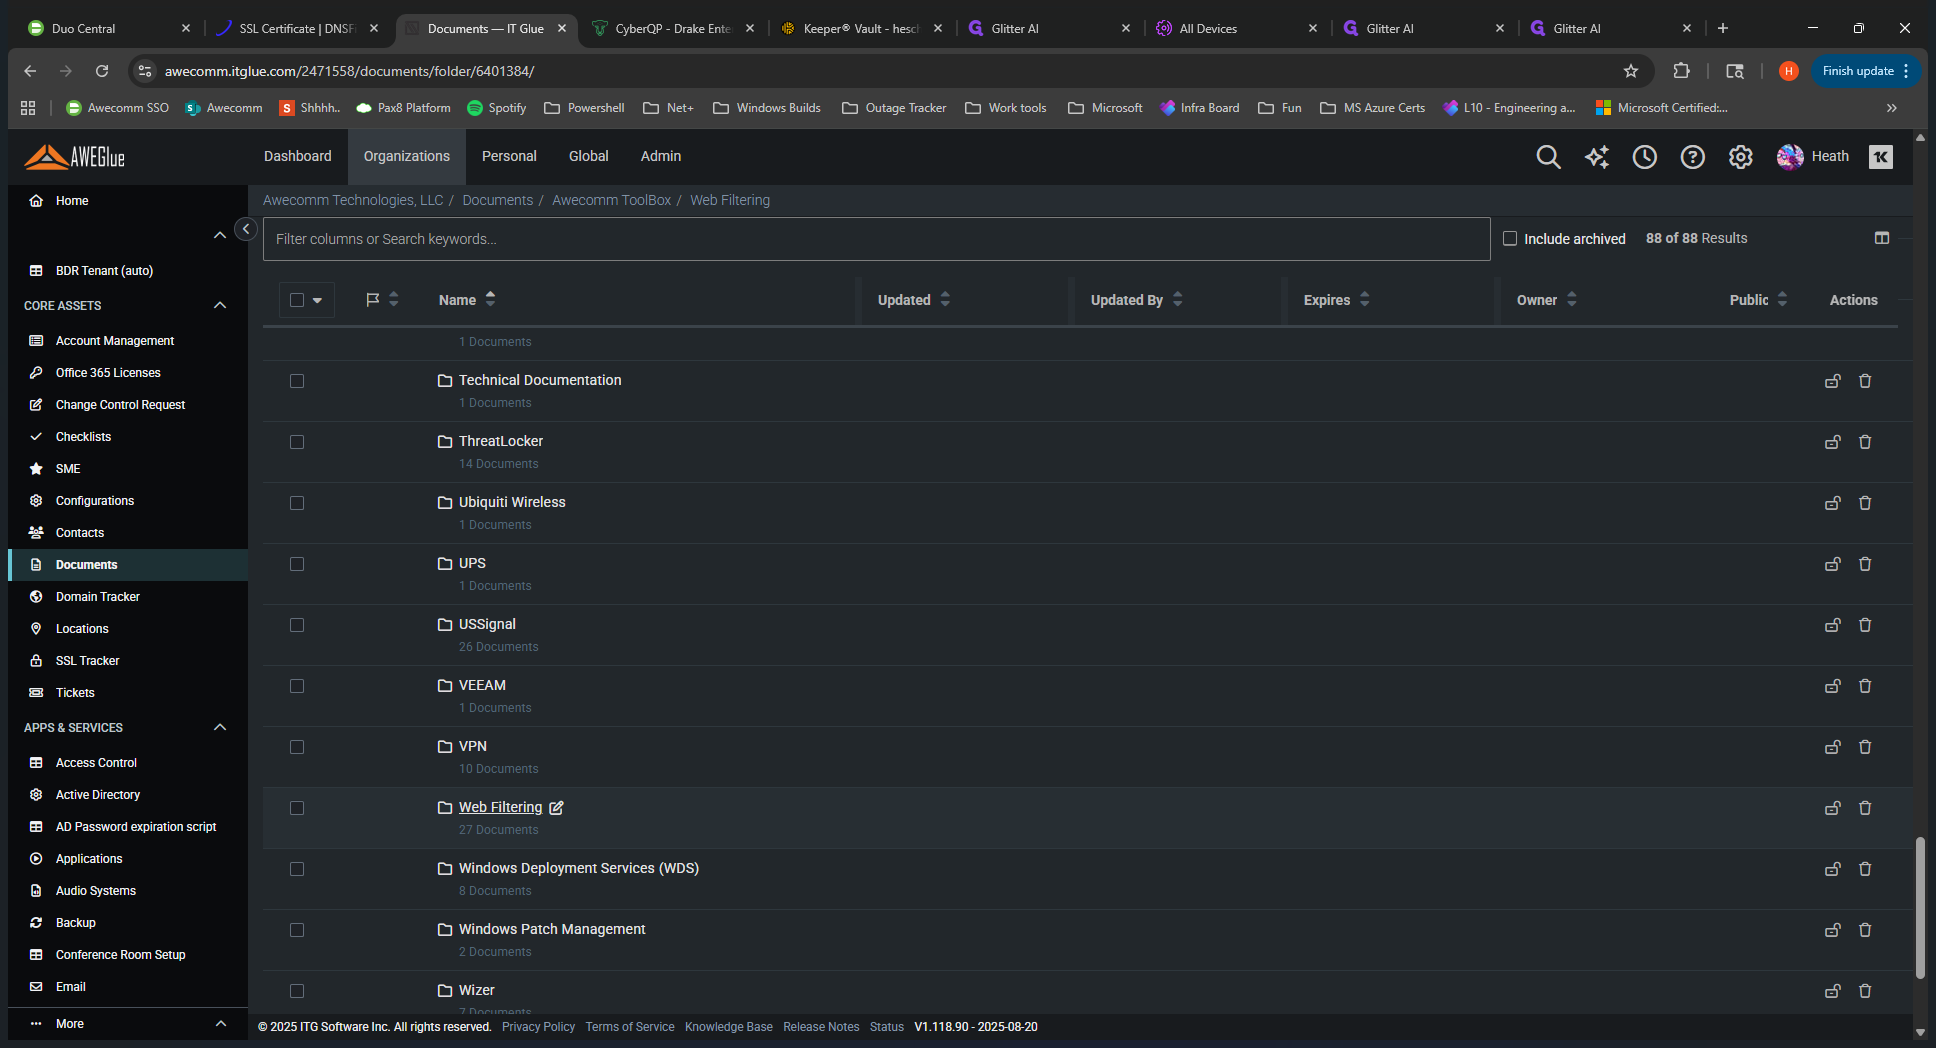
Task: Check the UPS row checkbox
Action: [x=297, y=564]
